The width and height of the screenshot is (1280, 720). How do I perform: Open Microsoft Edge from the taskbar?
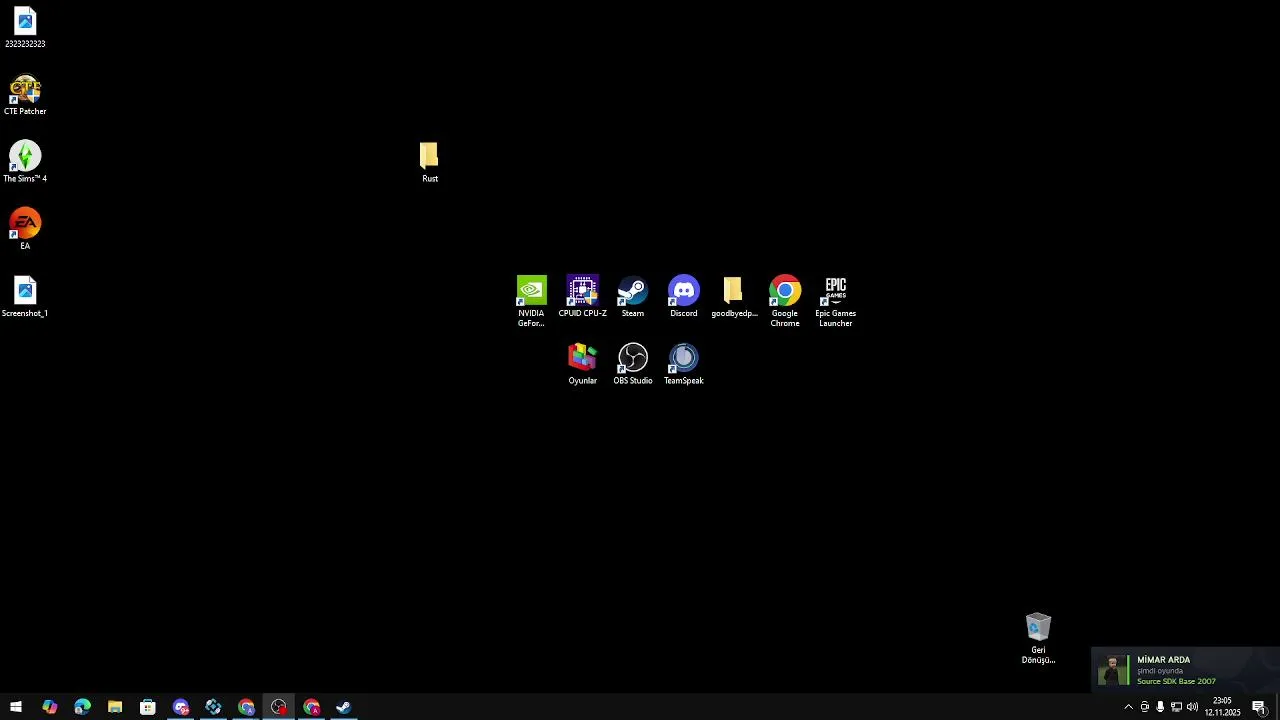tap(82, 707)
